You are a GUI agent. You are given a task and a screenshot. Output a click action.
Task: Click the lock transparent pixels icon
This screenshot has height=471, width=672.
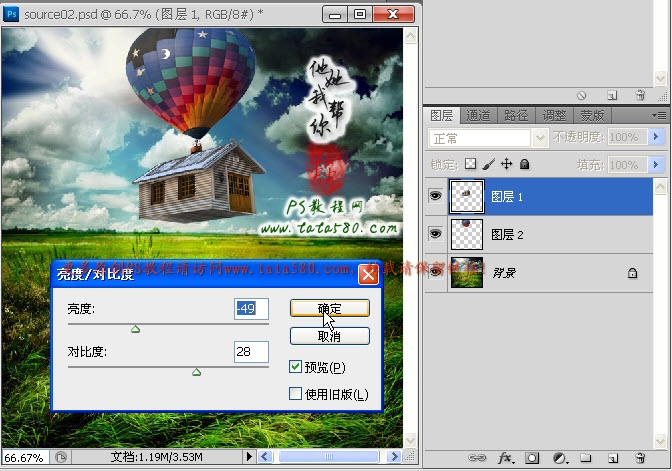tap(471, 164)
